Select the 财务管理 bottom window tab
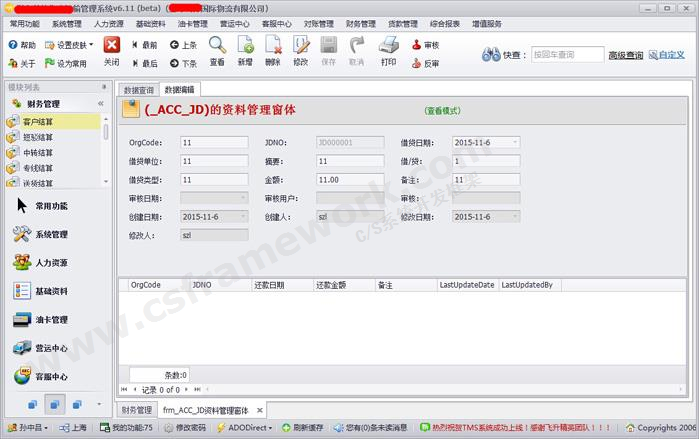Viewport: 699px width, 439px height. point(137,410)
